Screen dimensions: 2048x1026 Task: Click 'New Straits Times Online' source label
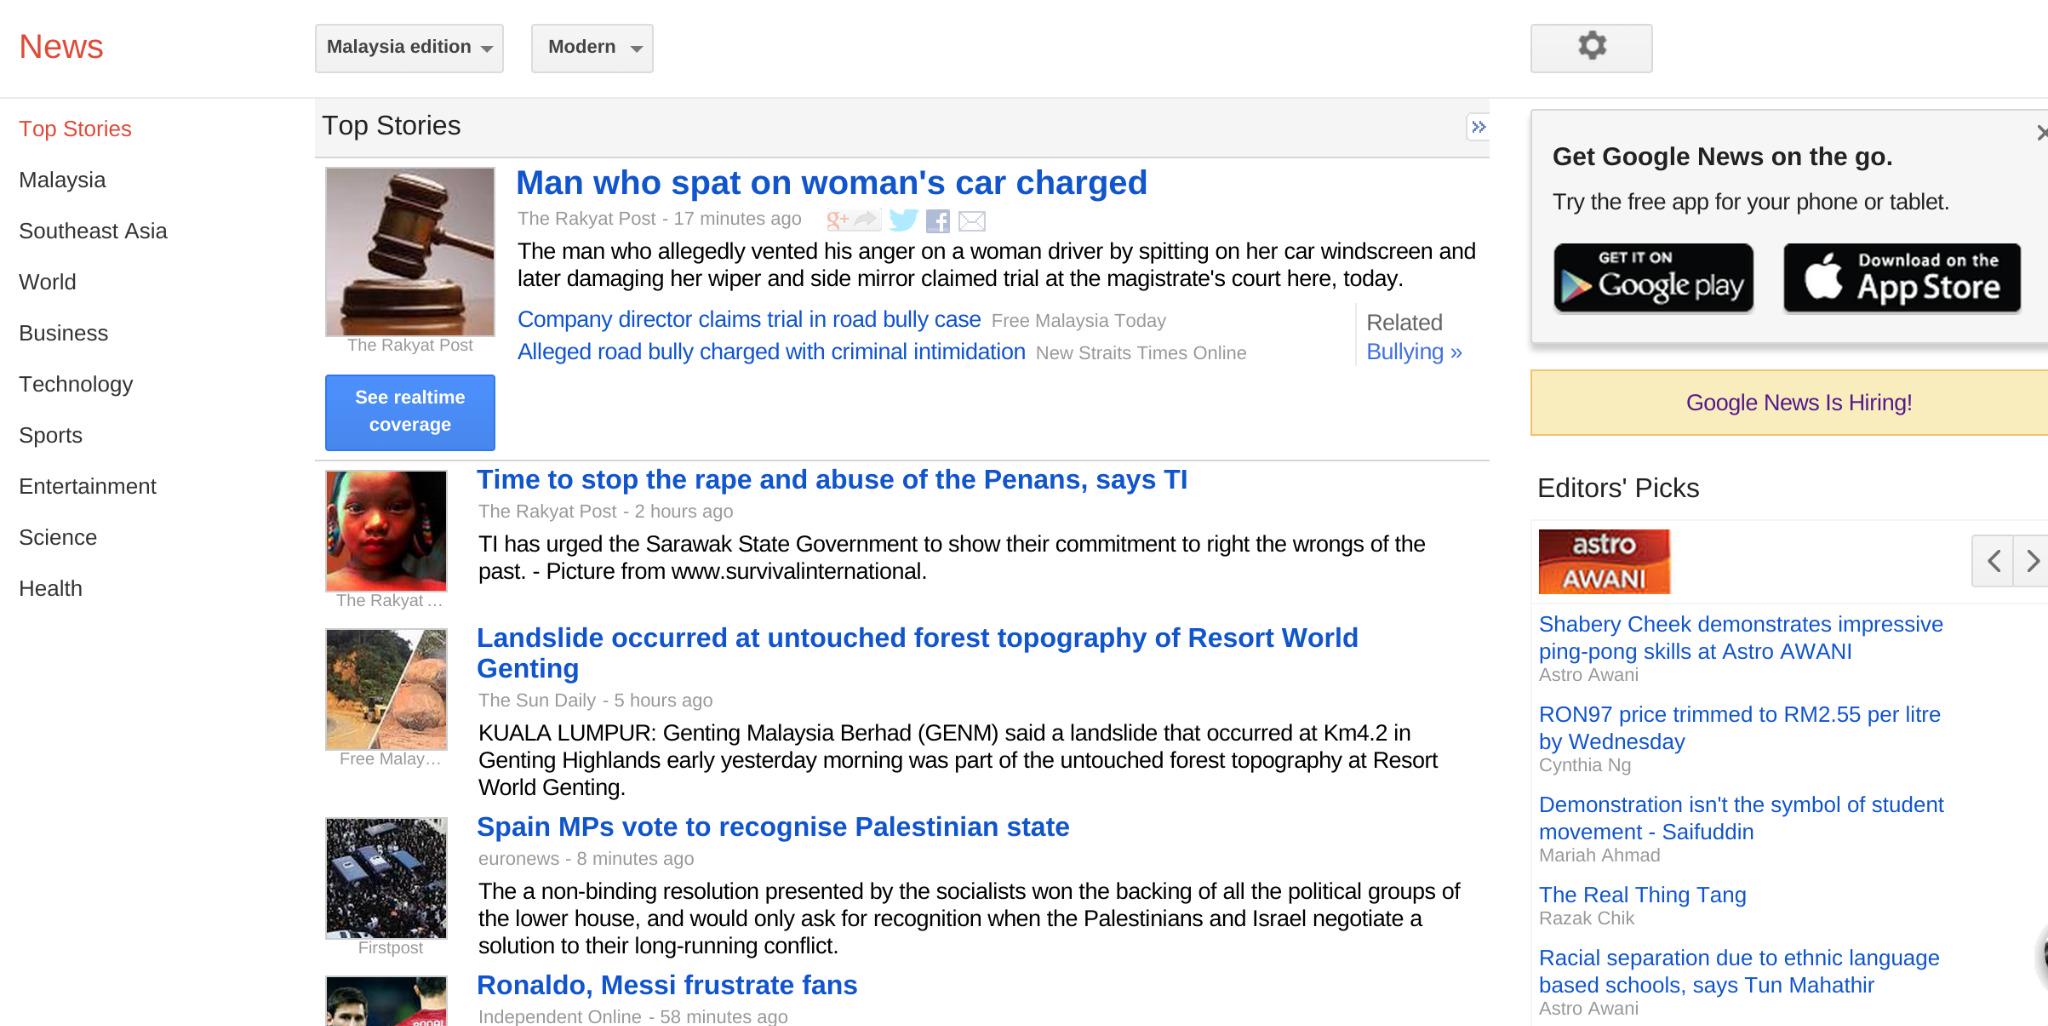pyautogui.click(x=1141, y=353)
